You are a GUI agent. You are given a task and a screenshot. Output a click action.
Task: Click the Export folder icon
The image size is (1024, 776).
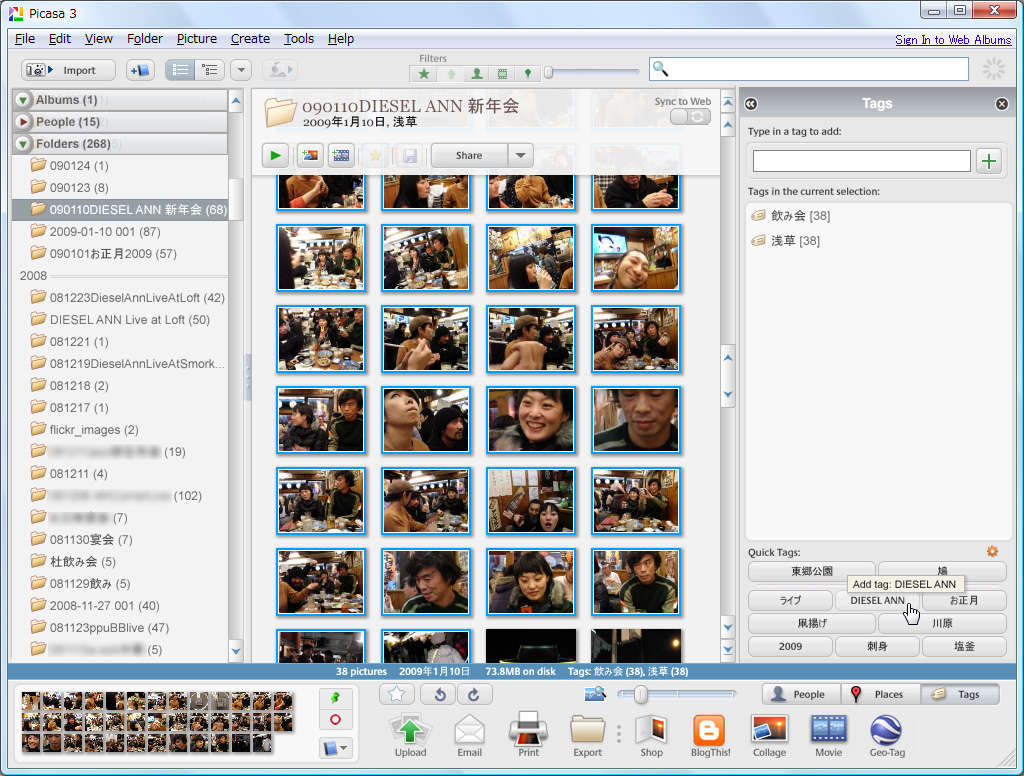[x=587, y=736]
